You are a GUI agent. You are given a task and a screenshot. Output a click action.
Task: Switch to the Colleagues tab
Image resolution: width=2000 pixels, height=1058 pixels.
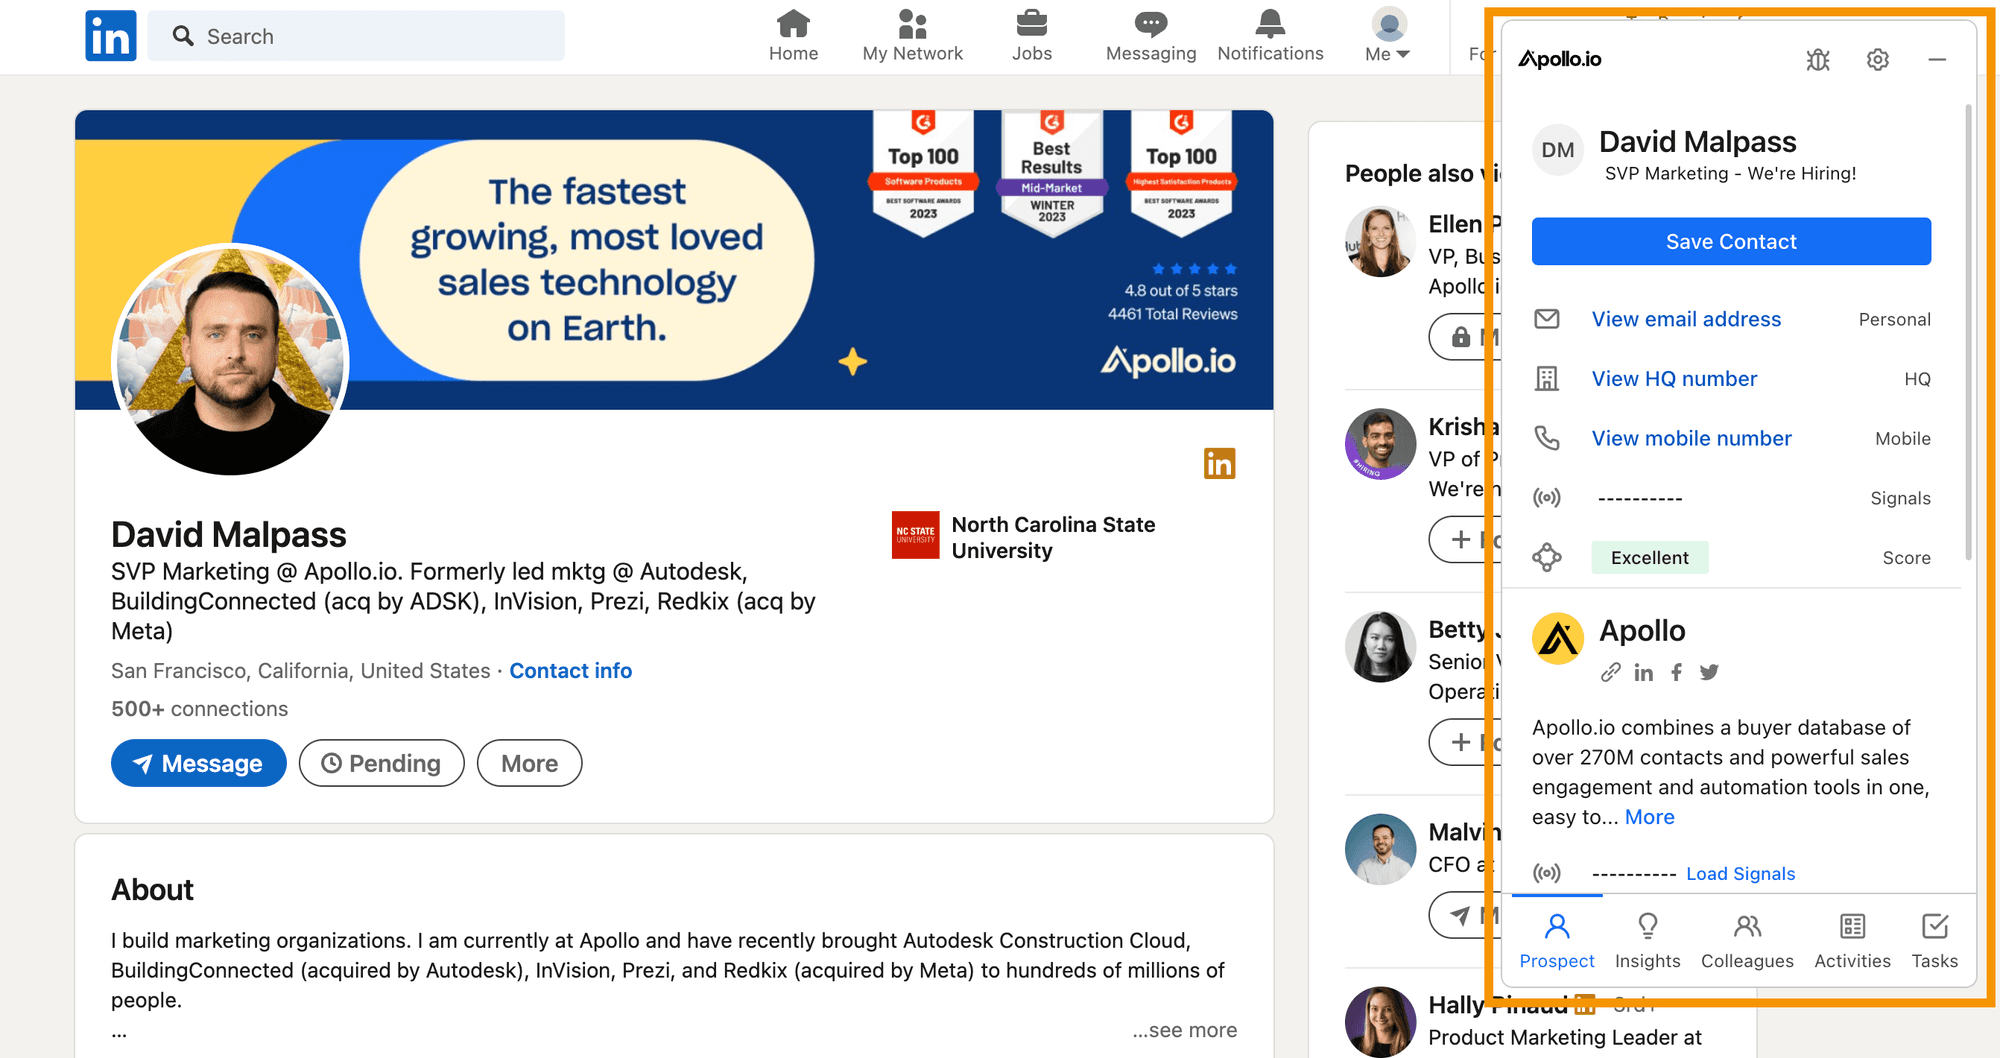coord(1747,941)
